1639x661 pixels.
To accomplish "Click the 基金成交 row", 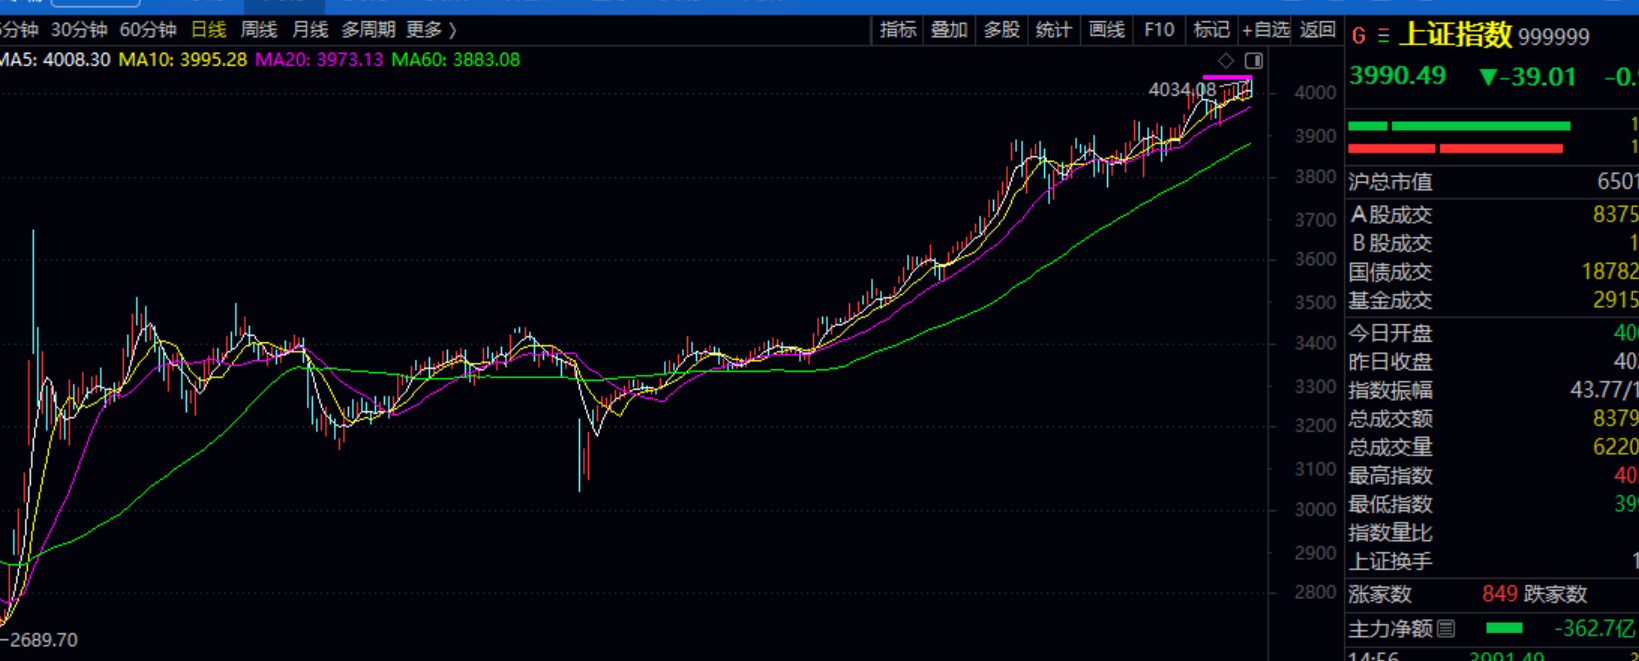I will 1493,300.
